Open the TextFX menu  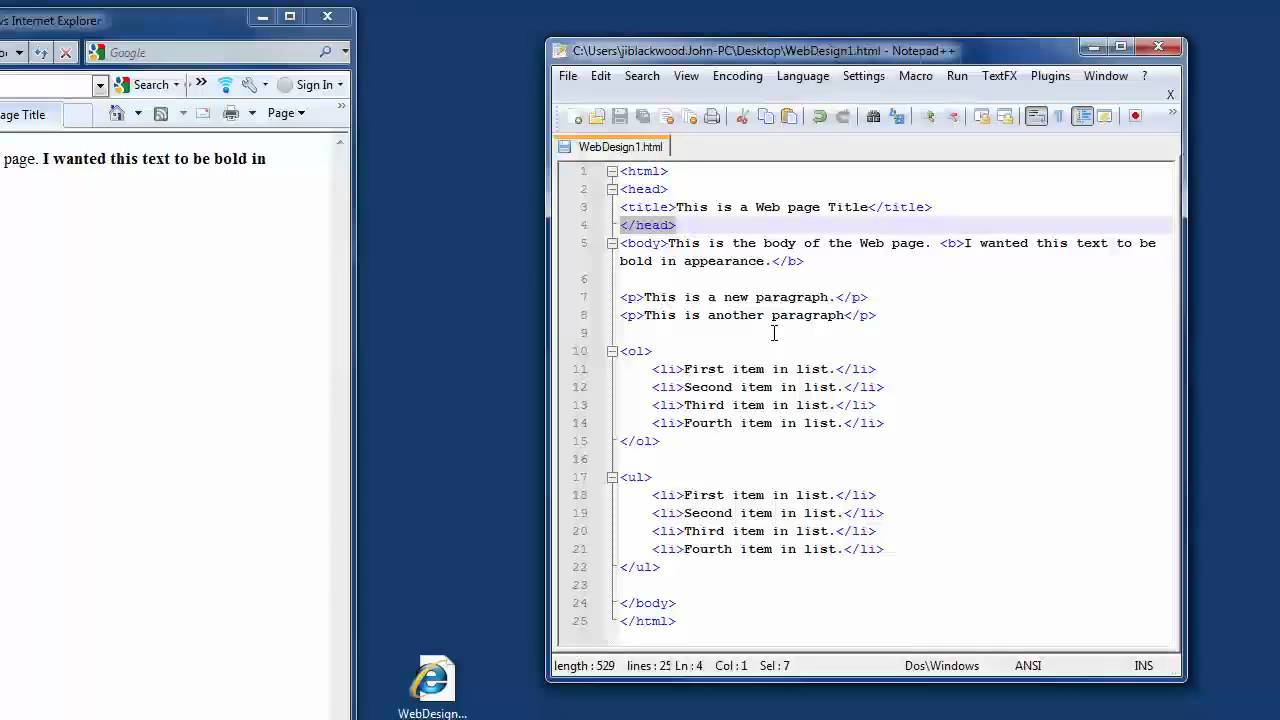(999, 76)
